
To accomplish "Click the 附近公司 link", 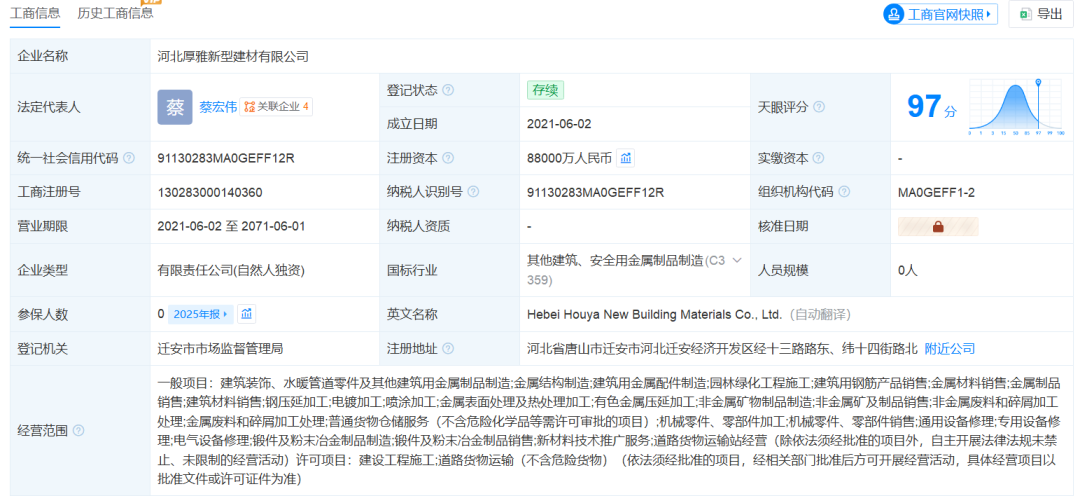I will pos(950,349).
